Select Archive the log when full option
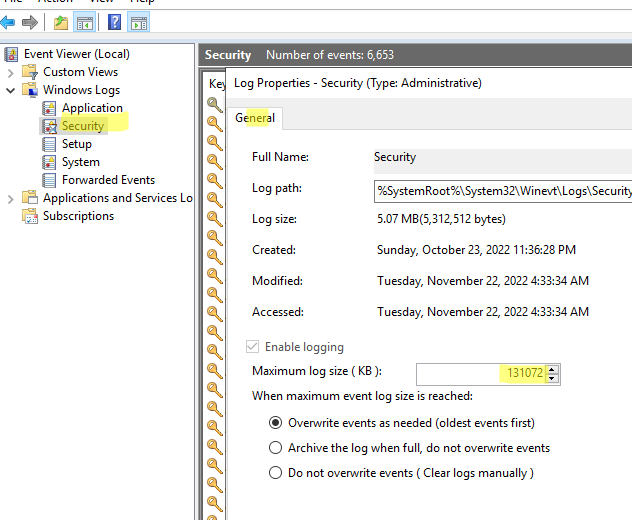 (x=275, y=448)
